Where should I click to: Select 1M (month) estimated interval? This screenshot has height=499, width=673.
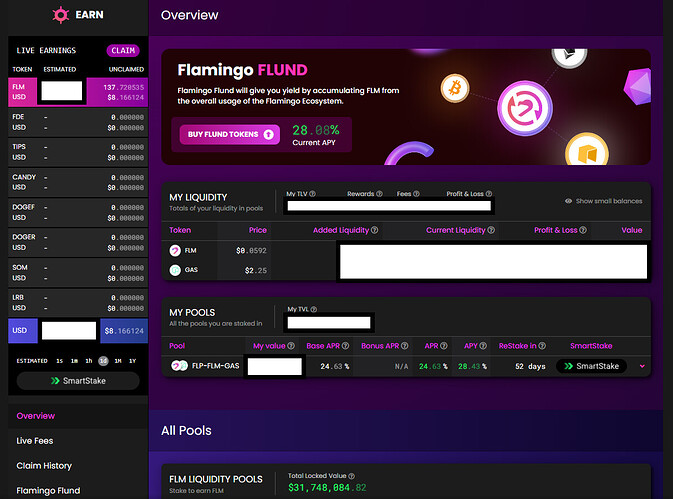(118, 361)
